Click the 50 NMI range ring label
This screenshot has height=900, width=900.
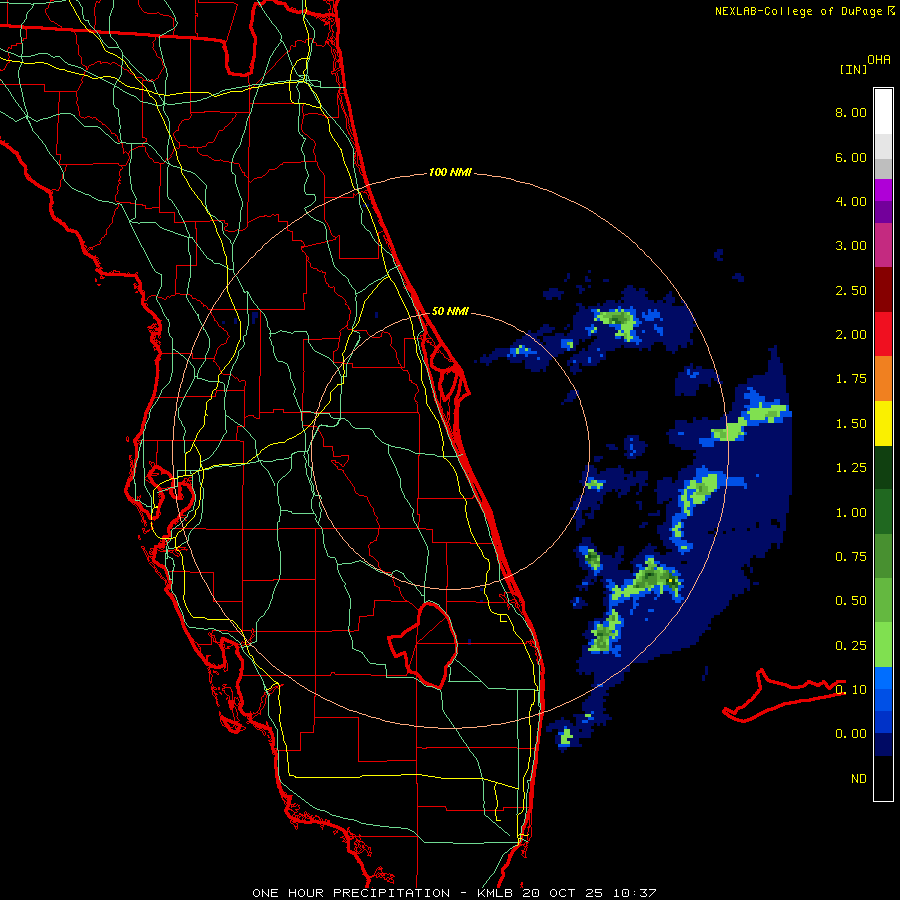(x=450, y=311)
